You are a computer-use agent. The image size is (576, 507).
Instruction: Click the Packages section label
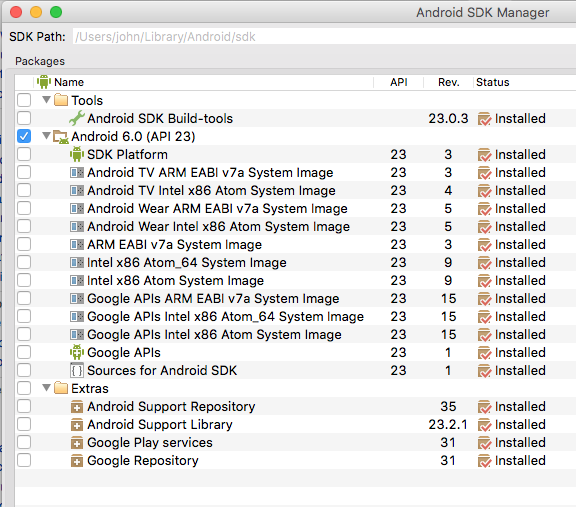coord(40,61)
